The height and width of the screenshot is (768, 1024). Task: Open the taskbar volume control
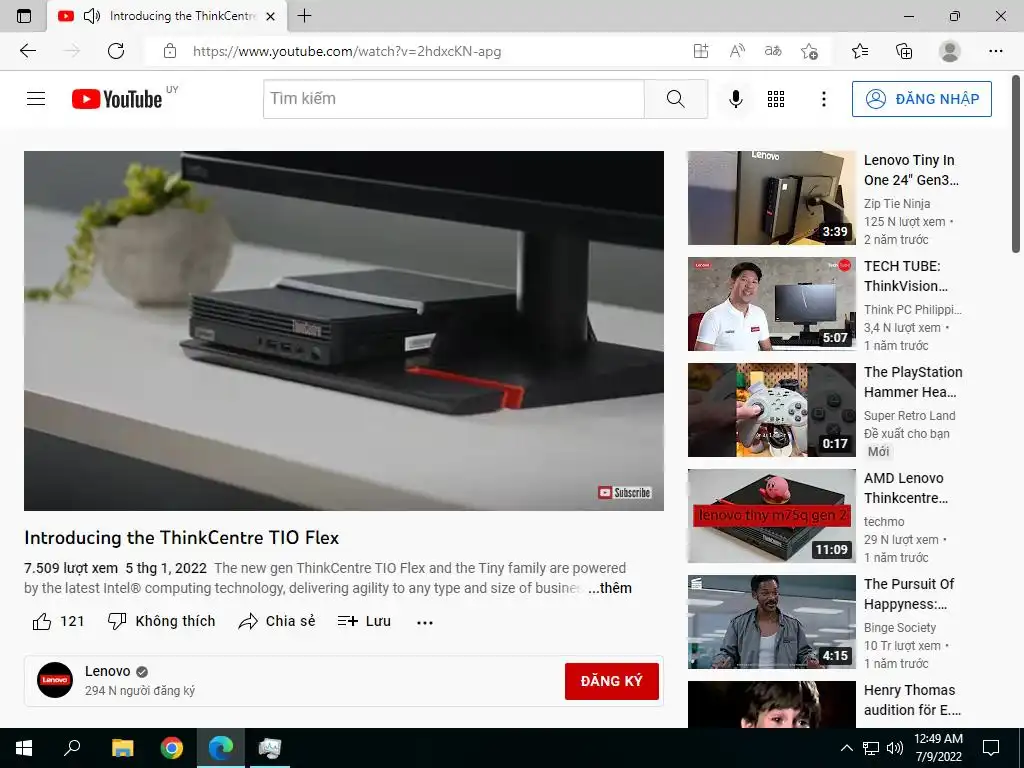click(895, 748)
